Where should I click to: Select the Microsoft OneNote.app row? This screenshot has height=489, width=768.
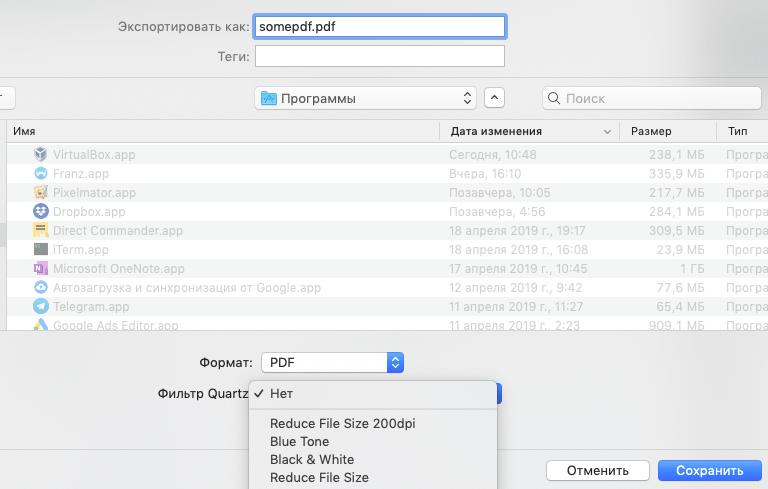point(387,269)
